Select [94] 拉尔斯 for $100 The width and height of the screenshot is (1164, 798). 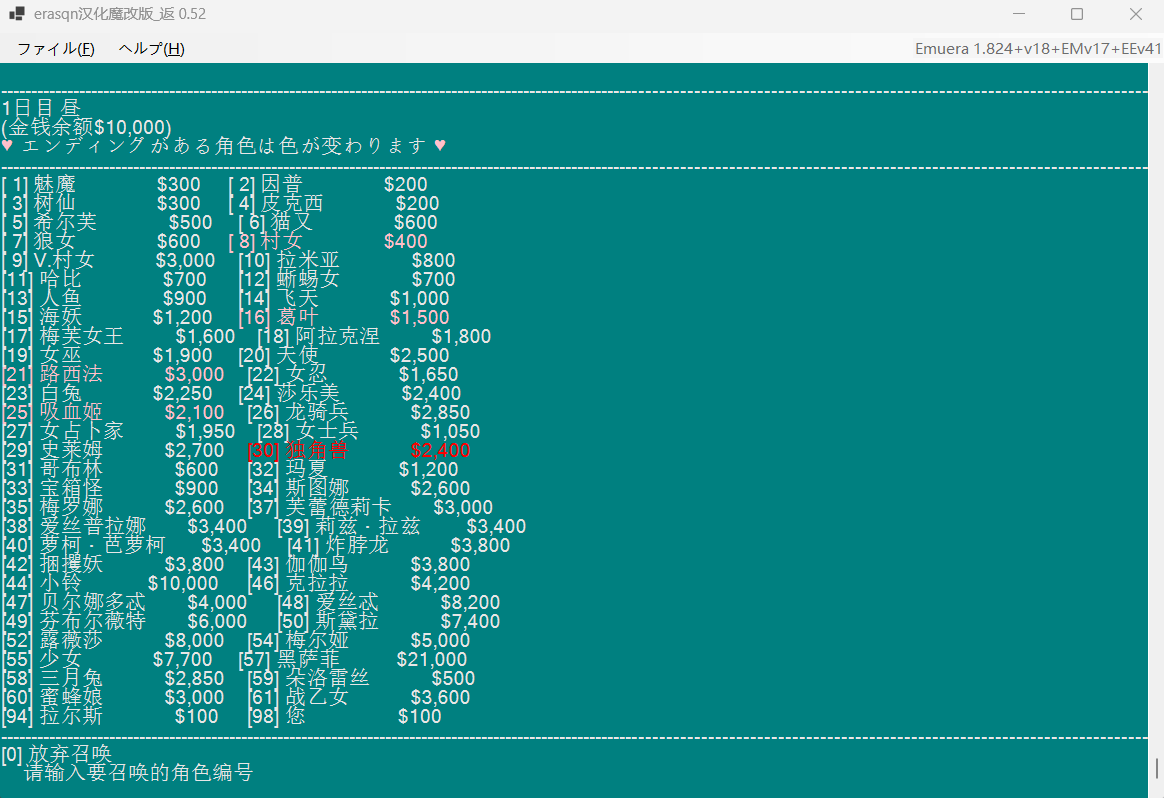pos(110,716)
